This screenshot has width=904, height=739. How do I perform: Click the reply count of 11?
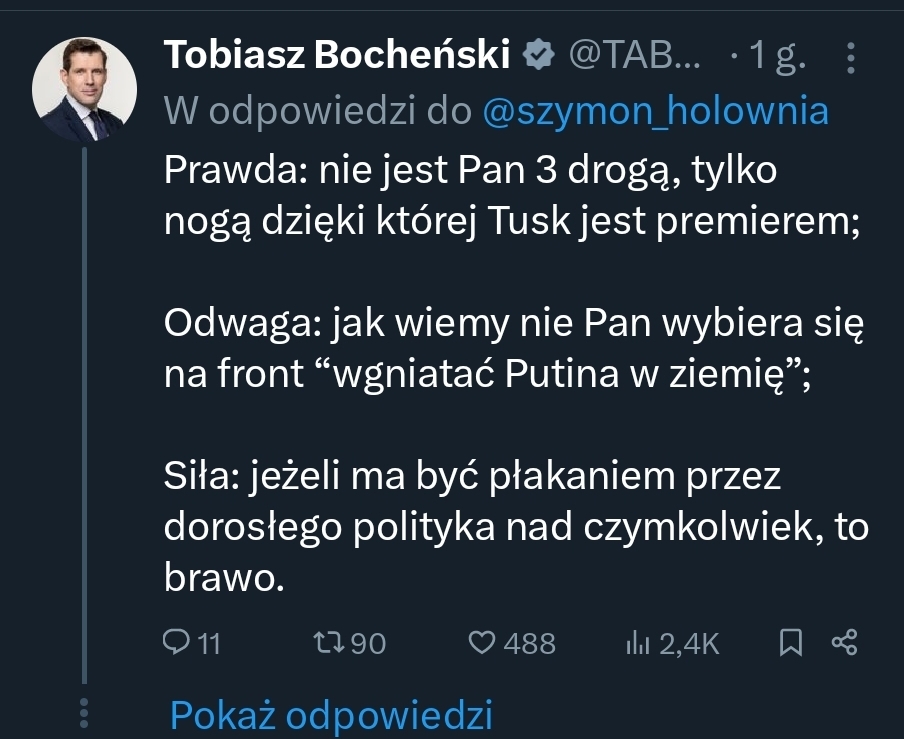click(x=208, y=643)
